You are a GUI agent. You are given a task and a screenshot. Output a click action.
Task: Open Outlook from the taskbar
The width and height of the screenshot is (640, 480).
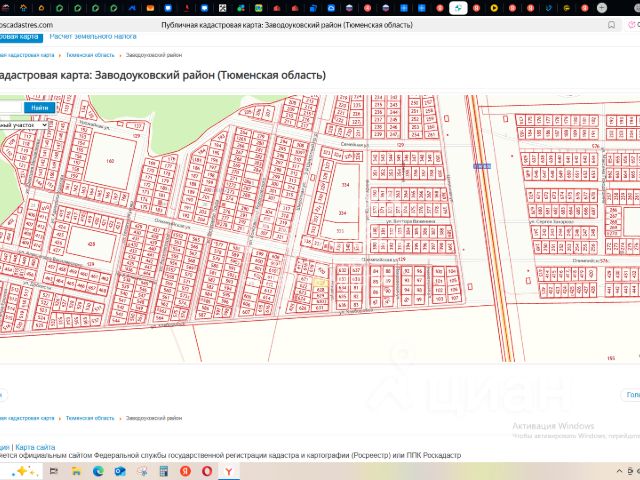(x=121, y=470)
